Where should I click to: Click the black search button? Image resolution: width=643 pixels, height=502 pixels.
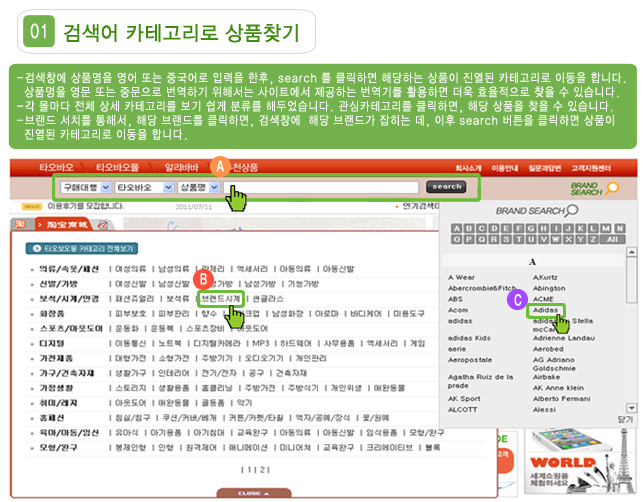[x=446, y=187]
